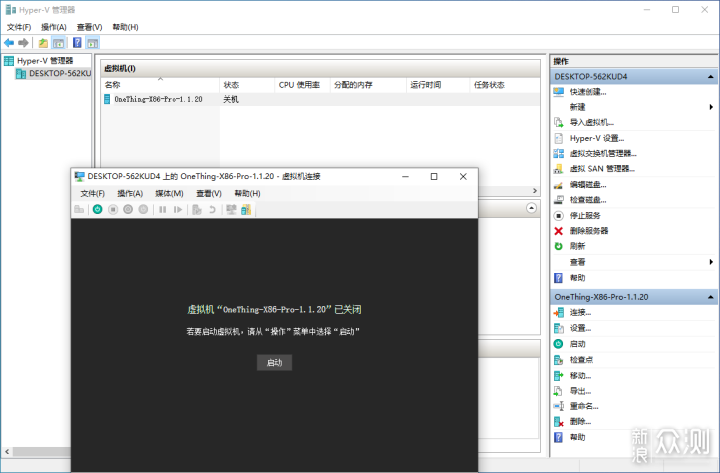Click Help action under OneThing-X86-Pro-1.1.20 section
720x473 pixels.
click(x=577, y=437)
